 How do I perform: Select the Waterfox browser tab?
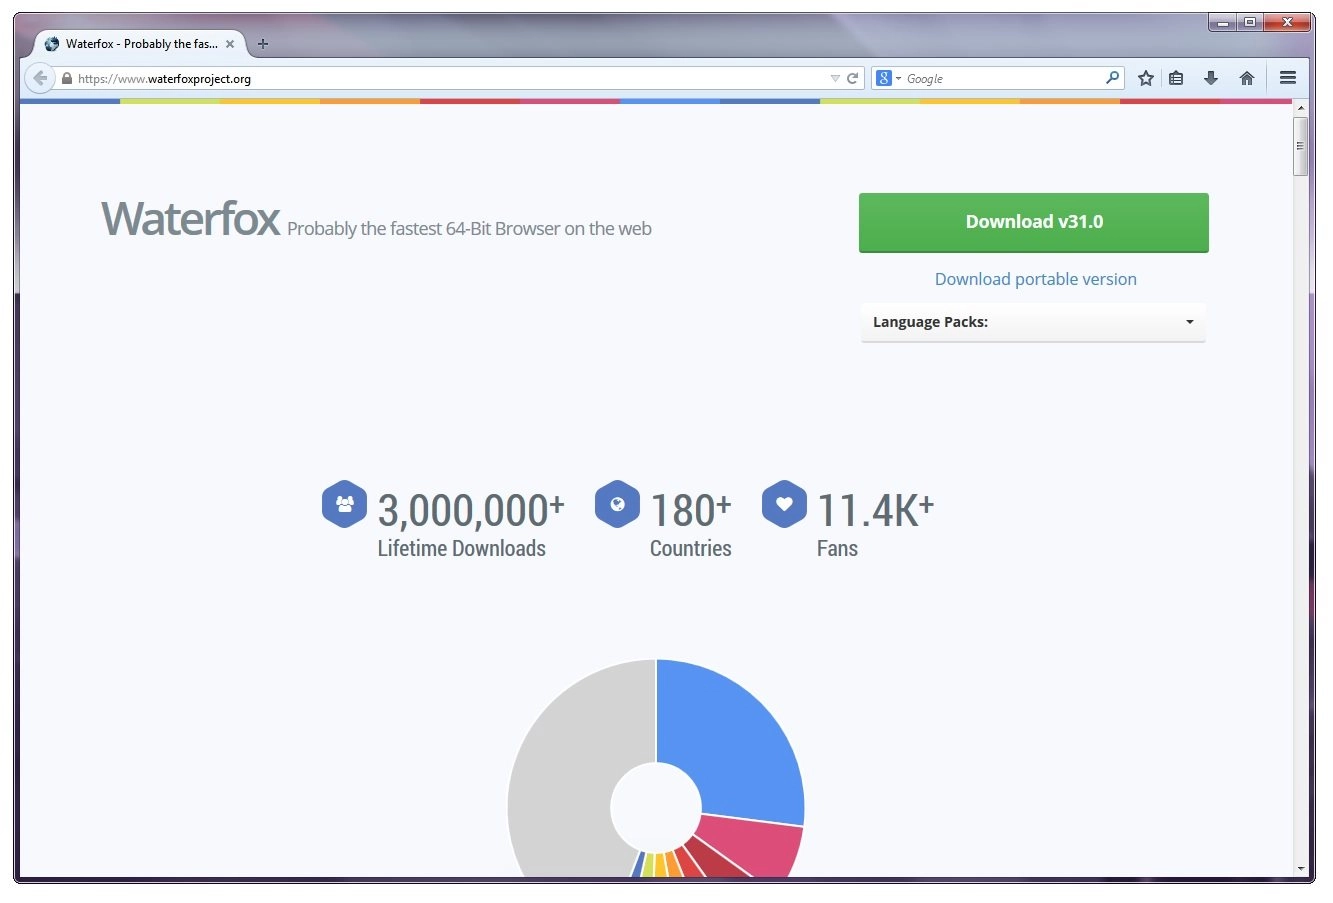[x=140, y=44]
